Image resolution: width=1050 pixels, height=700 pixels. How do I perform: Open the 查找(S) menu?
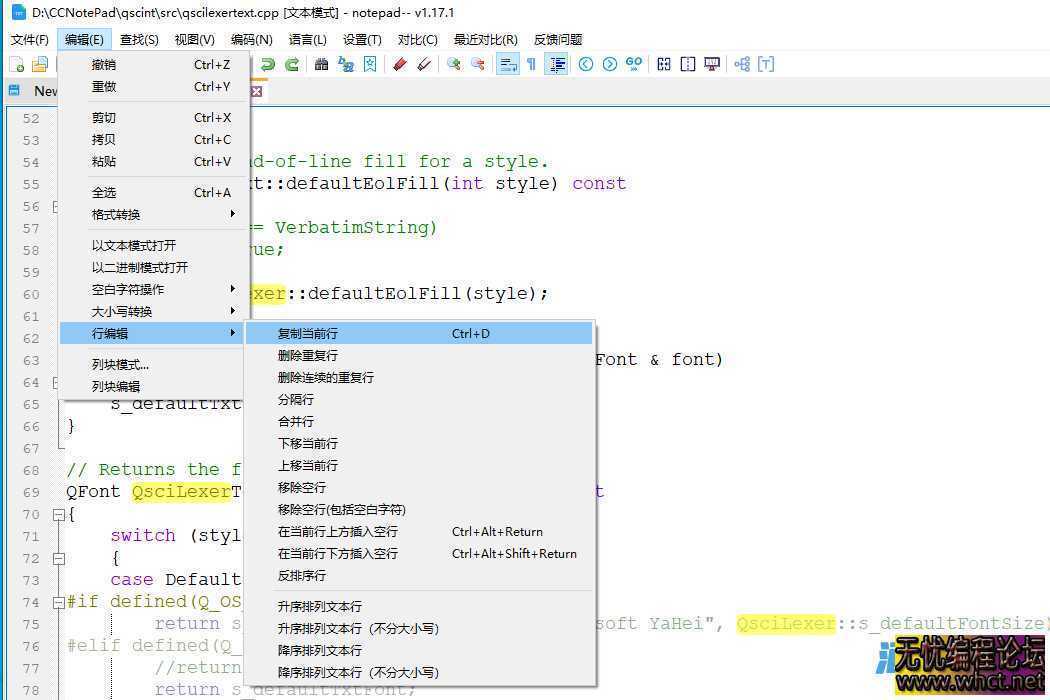coord(138,39)
